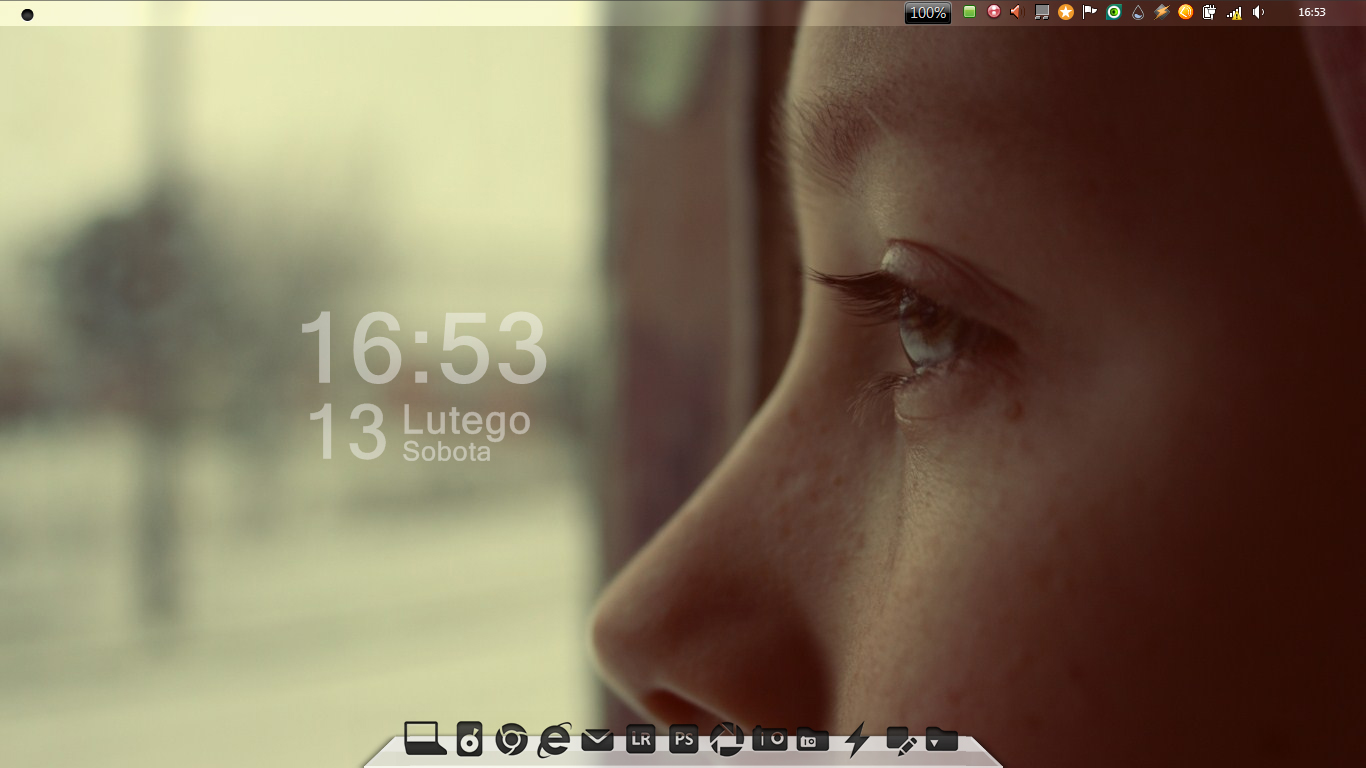This screenshot has height=768, width=1366.
Task: Open the white speaker volume tray icon
Action: click(x=1258, y=12)
